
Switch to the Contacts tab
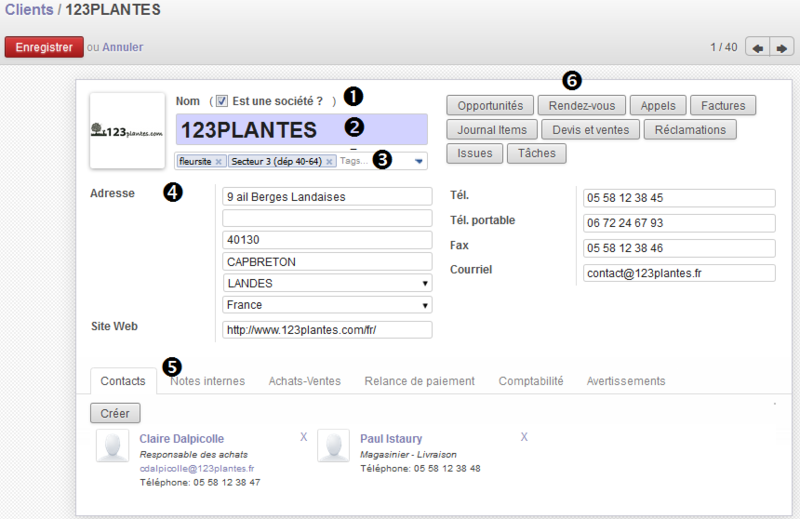click(x=123, y=381)
